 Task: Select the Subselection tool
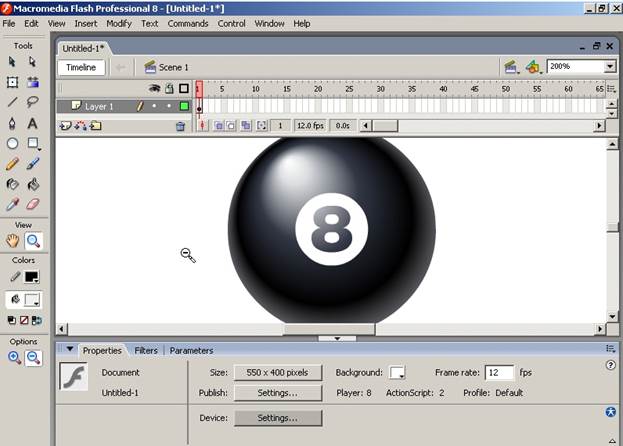(x=33, y=62)
